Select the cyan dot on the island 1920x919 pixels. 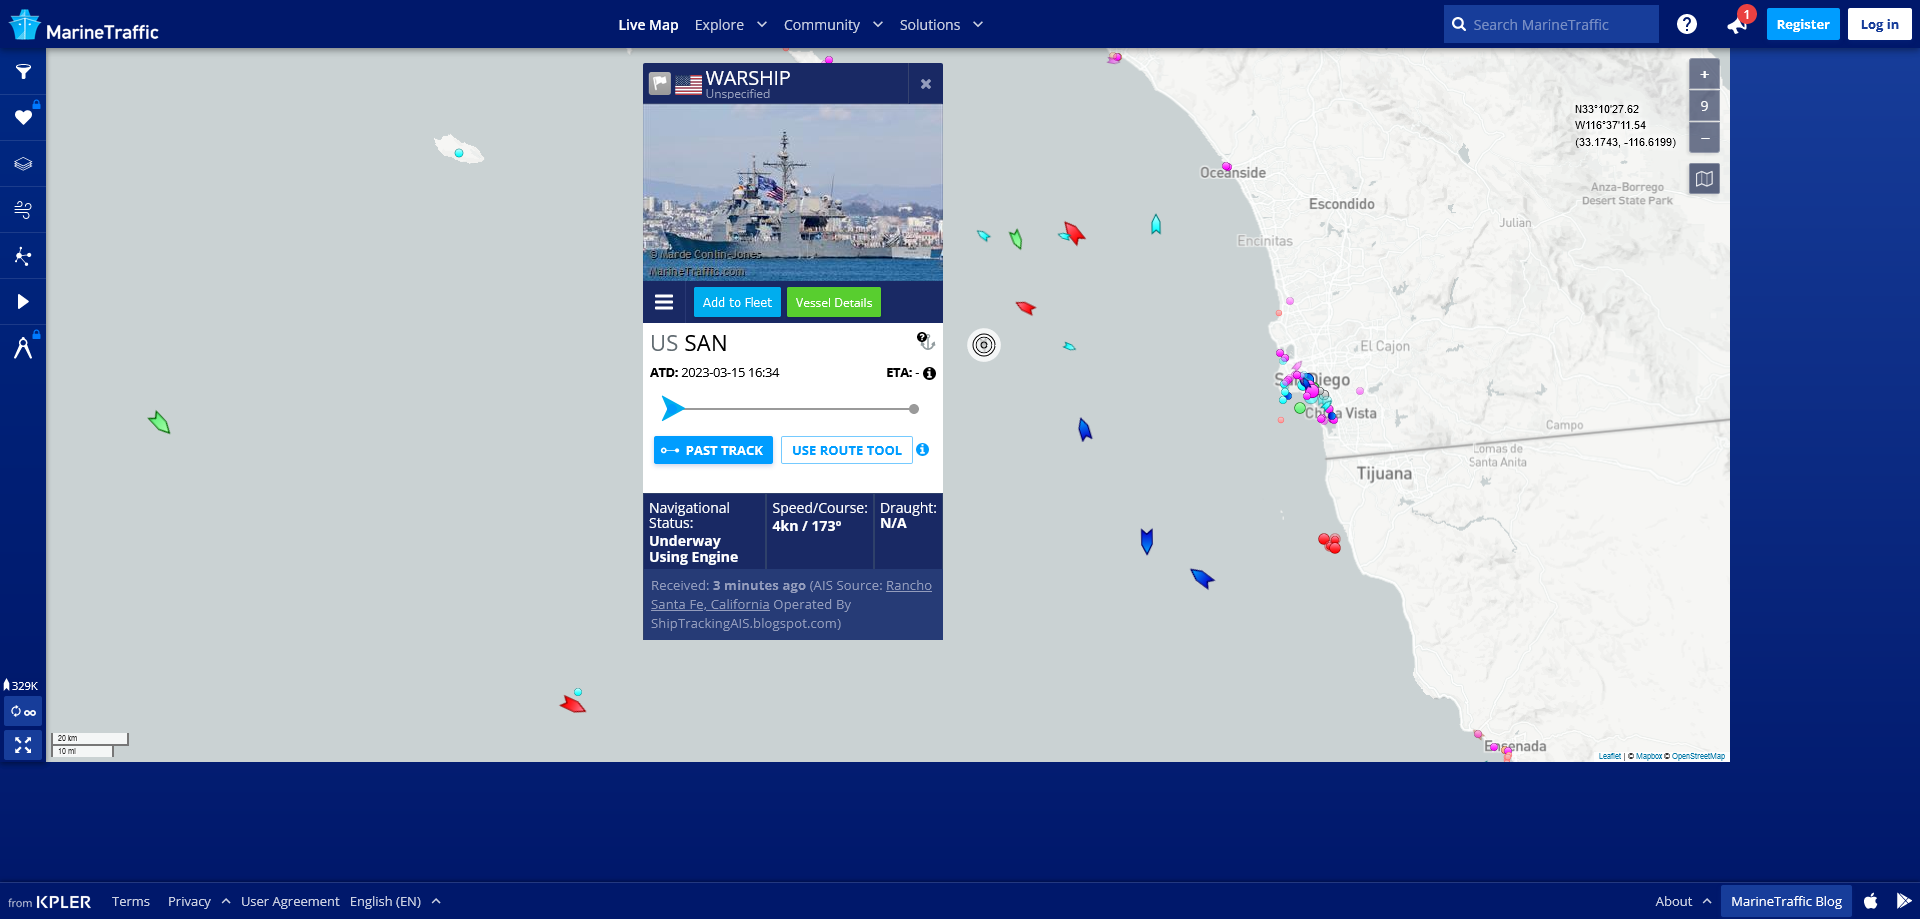tap(459, 153)
